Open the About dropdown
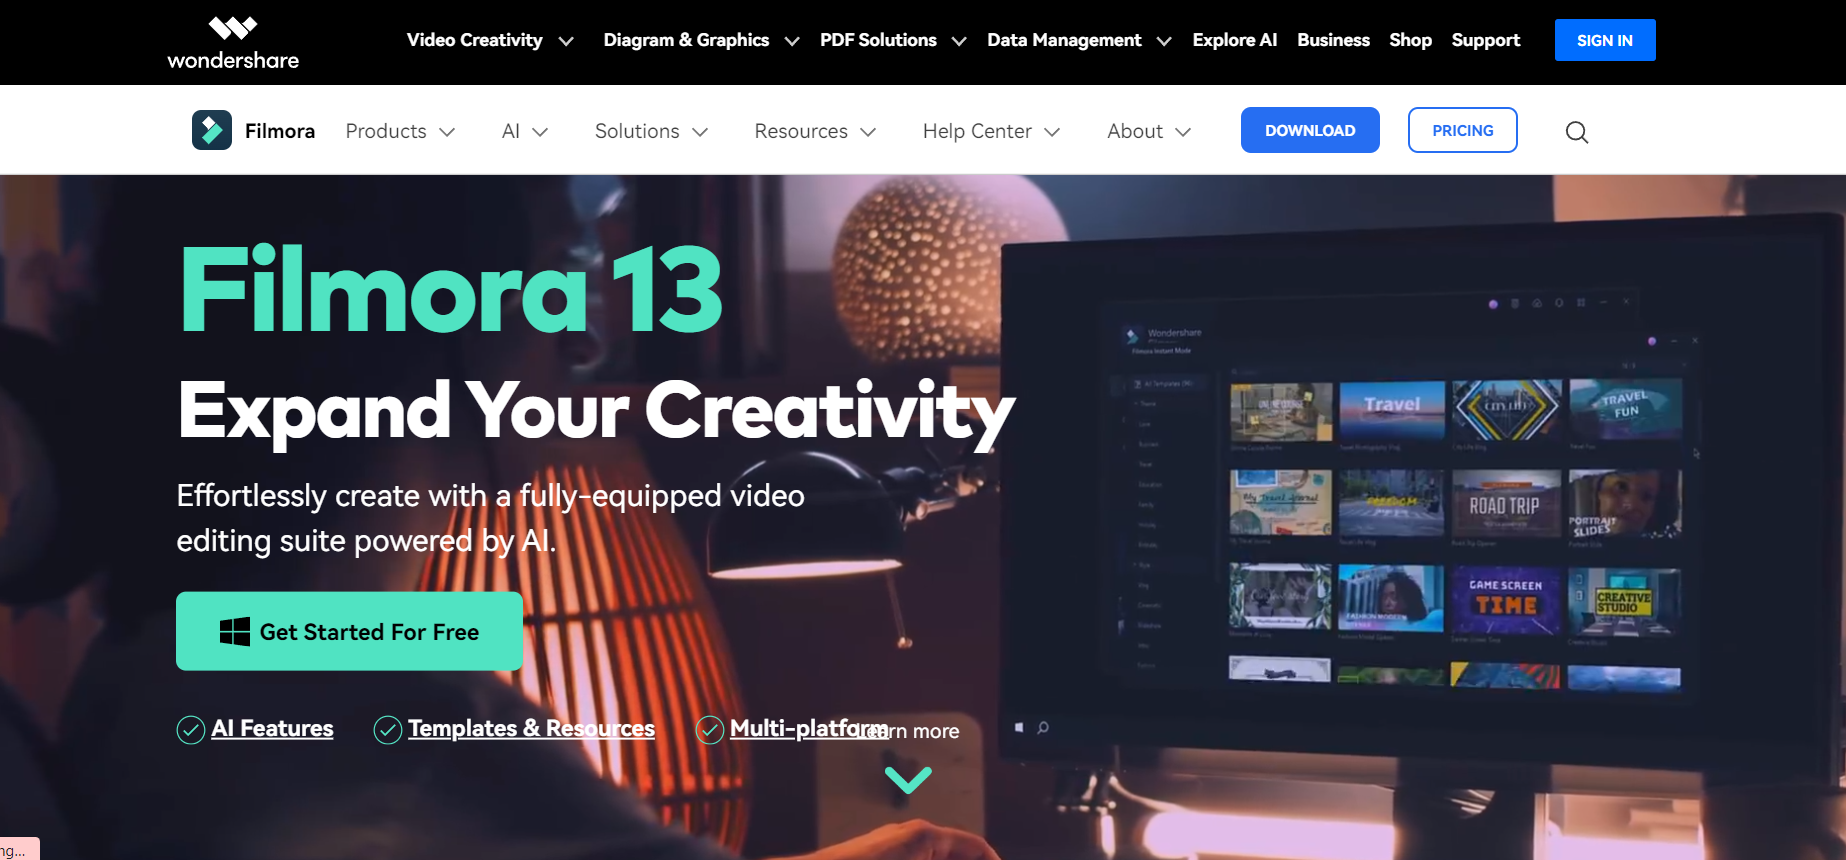This screenshot has height=860, width=1846. [x=1149, y=131]
